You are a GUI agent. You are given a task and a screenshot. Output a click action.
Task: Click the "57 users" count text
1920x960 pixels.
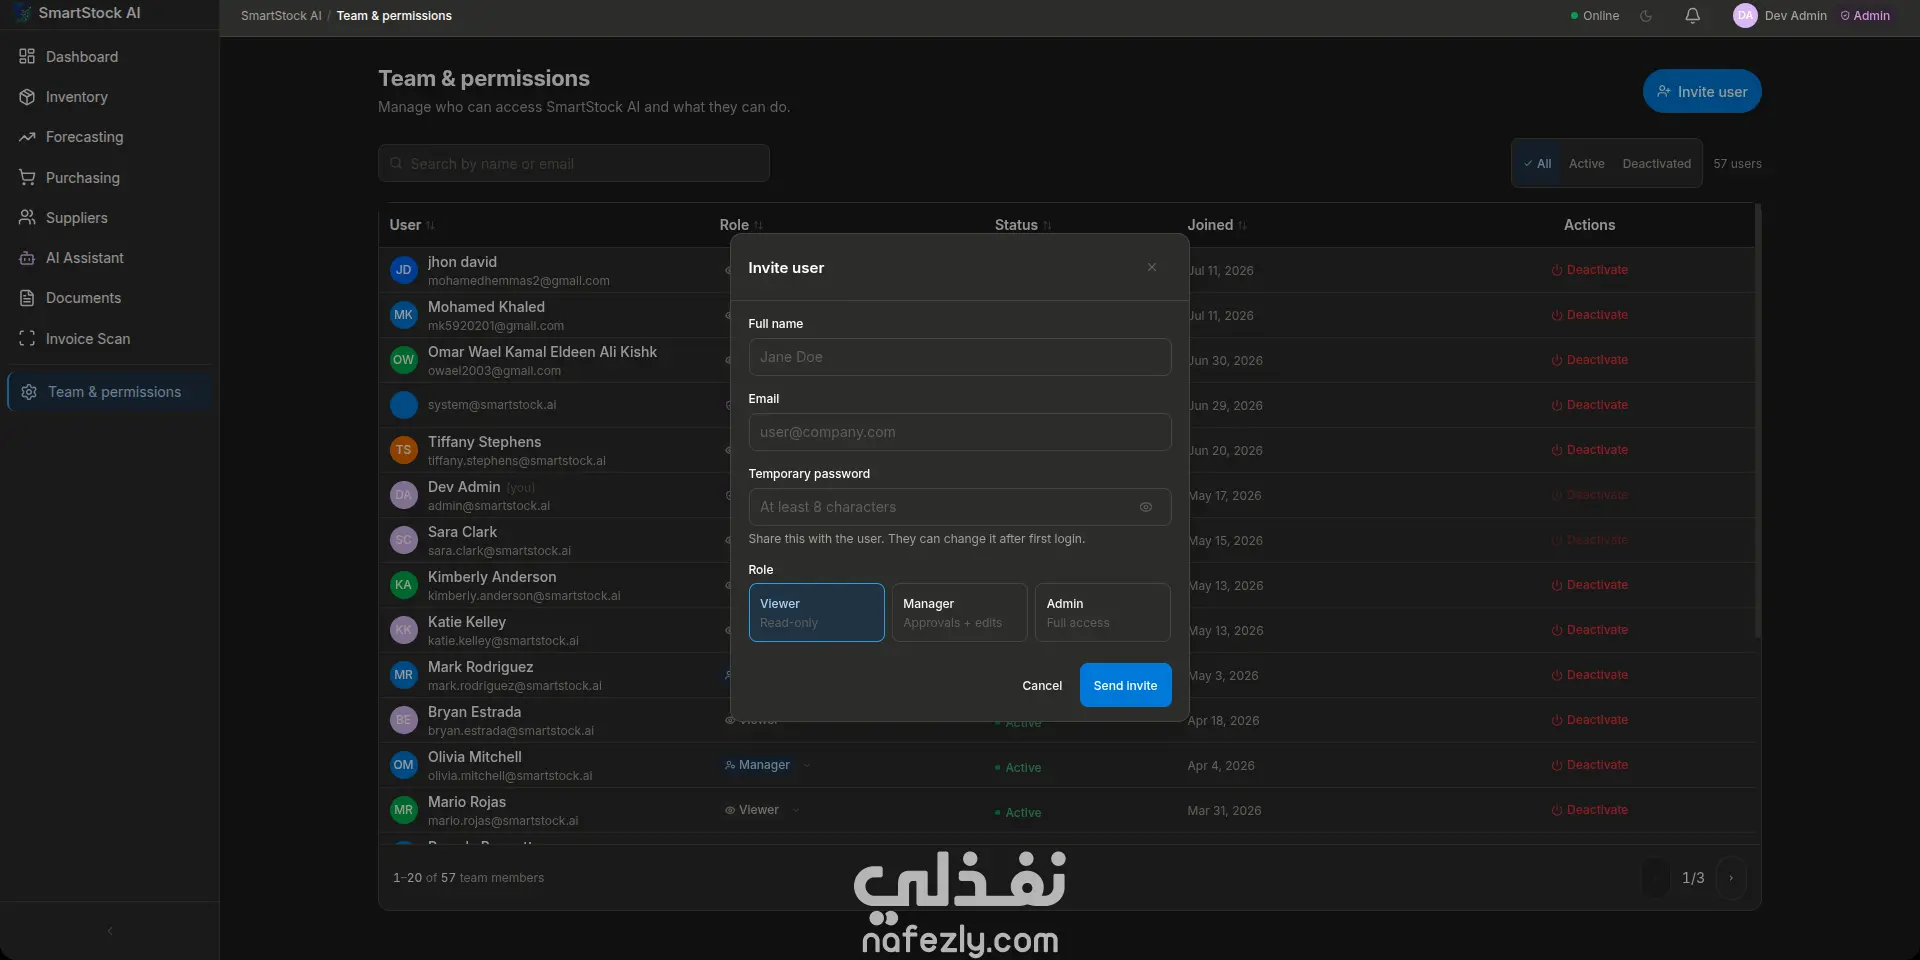(1738, 164)
